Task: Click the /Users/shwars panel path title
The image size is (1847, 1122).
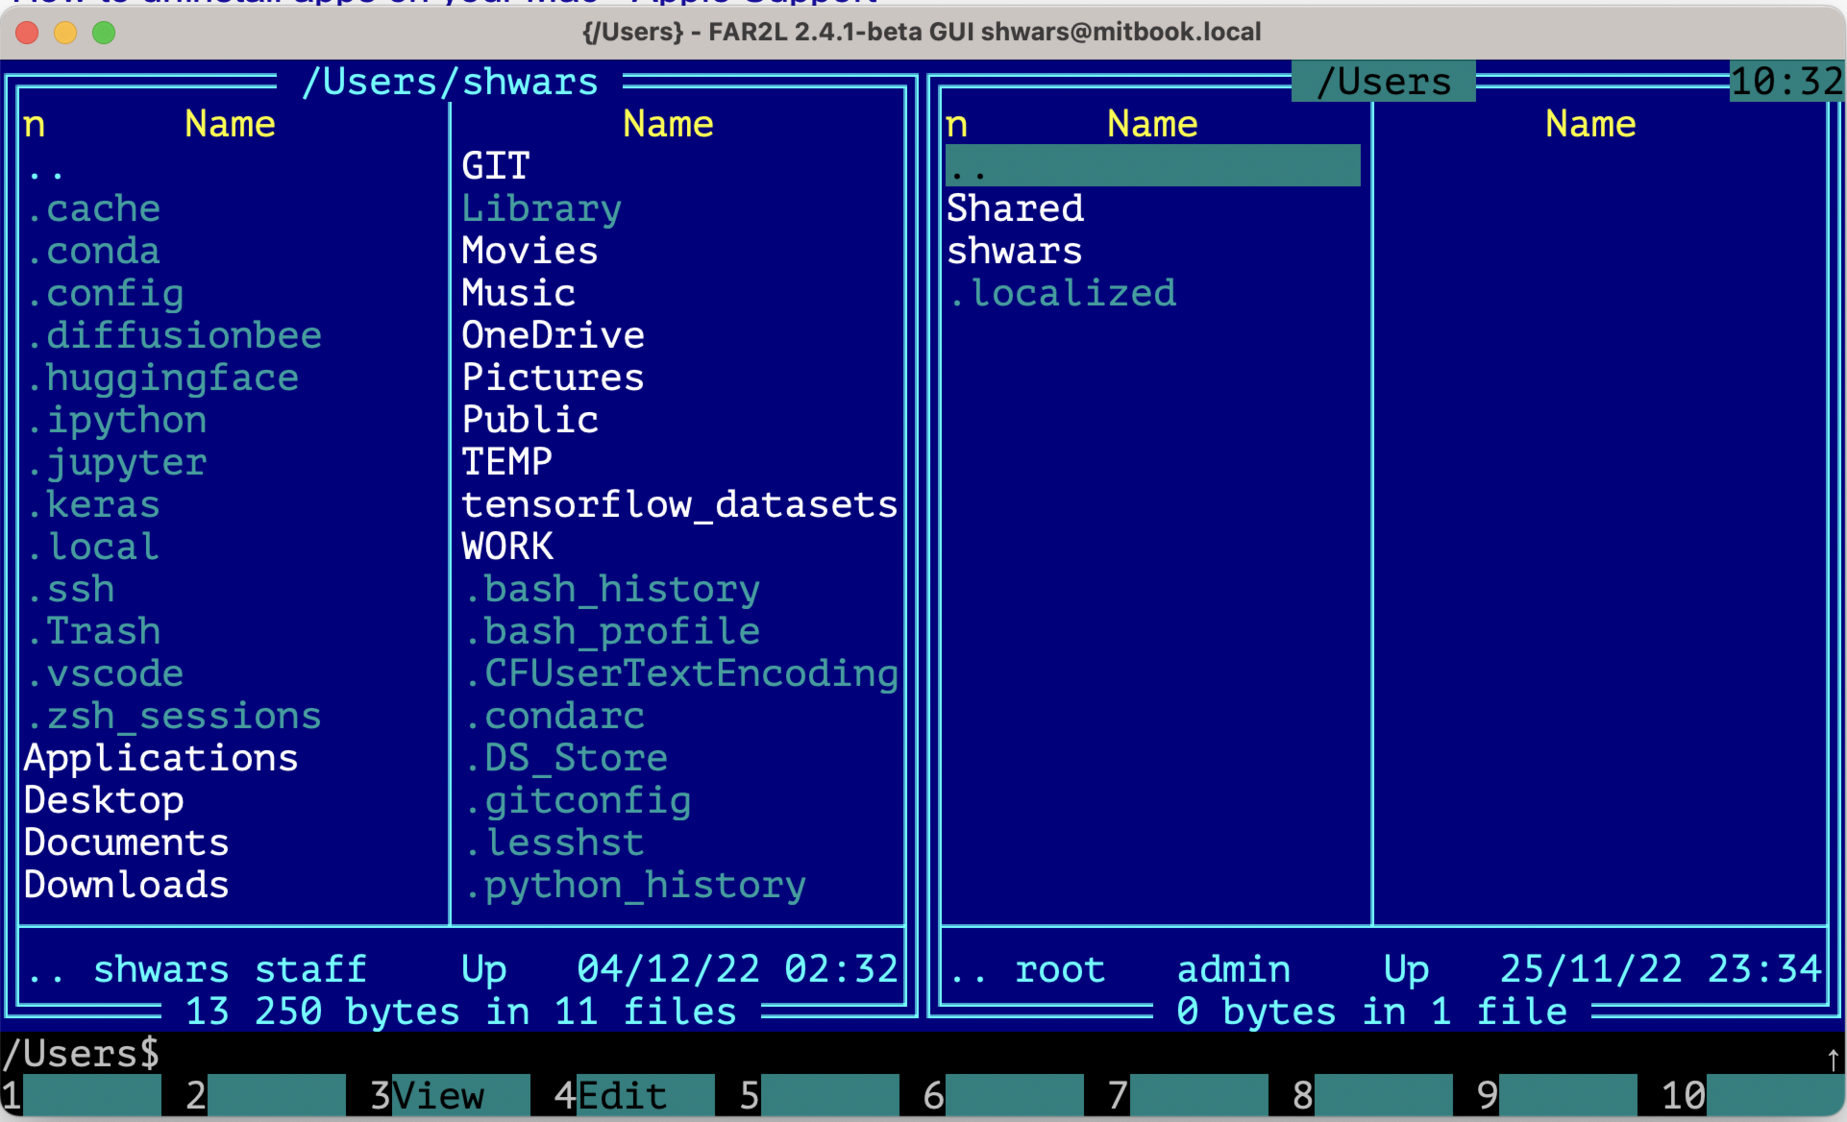Action: coord(449,82)
